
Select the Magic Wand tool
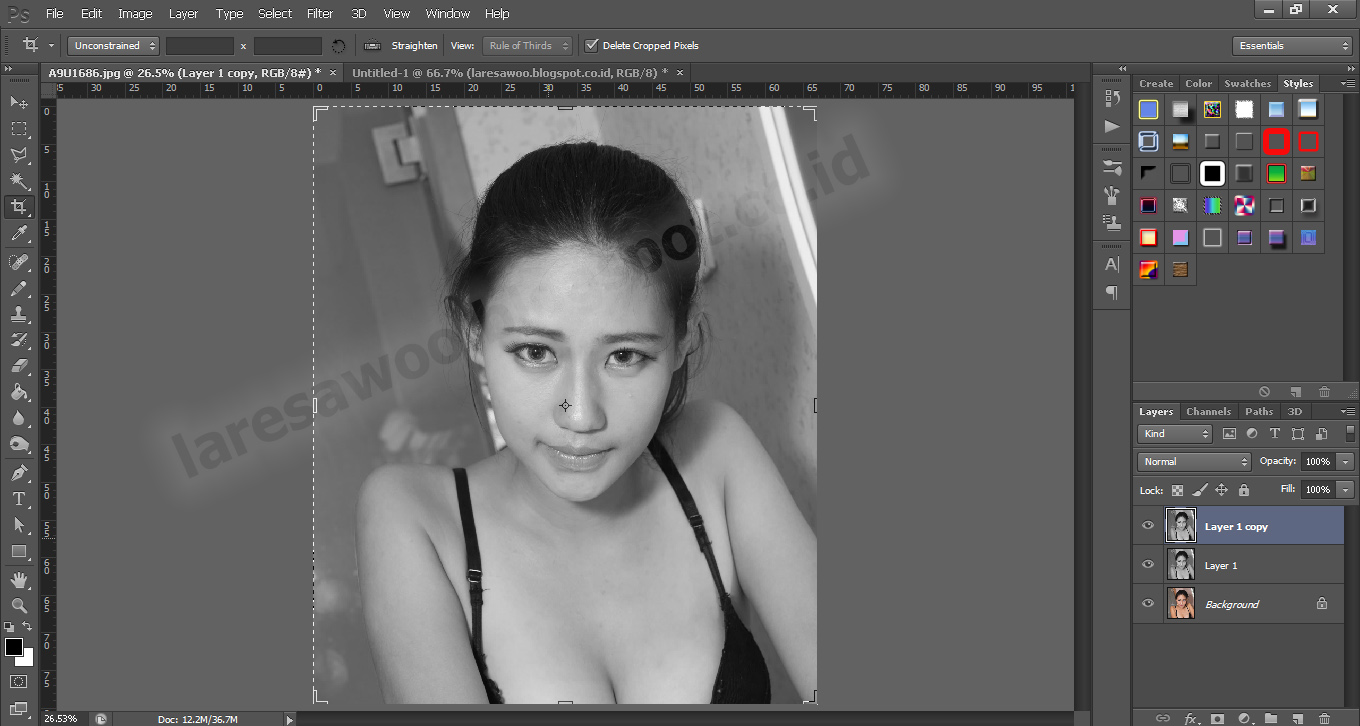tap(19, 181)
